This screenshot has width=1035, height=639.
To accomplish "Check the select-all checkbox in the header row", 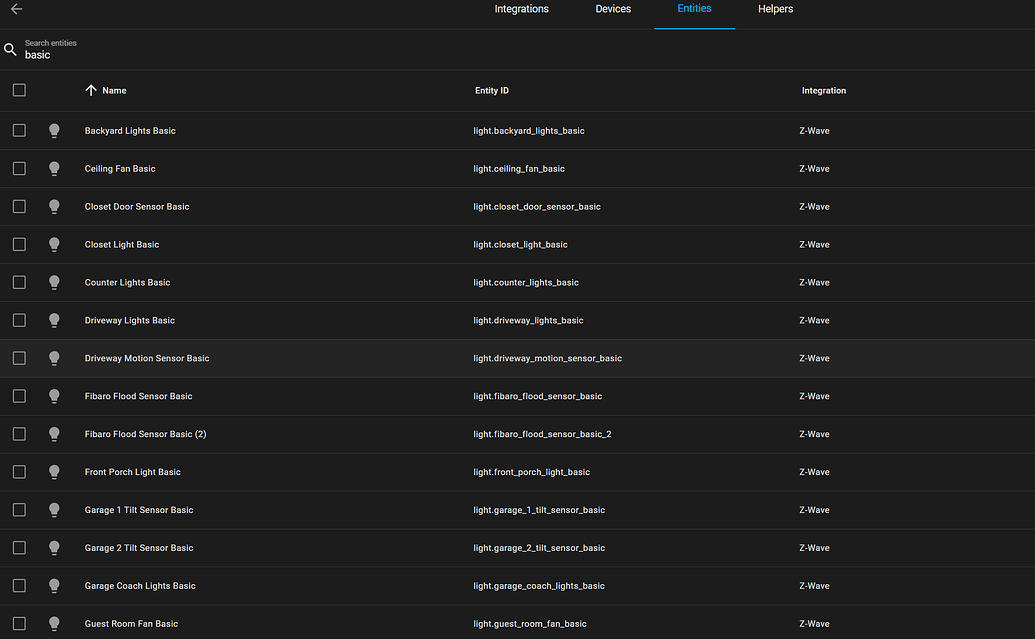I will 19,89.
